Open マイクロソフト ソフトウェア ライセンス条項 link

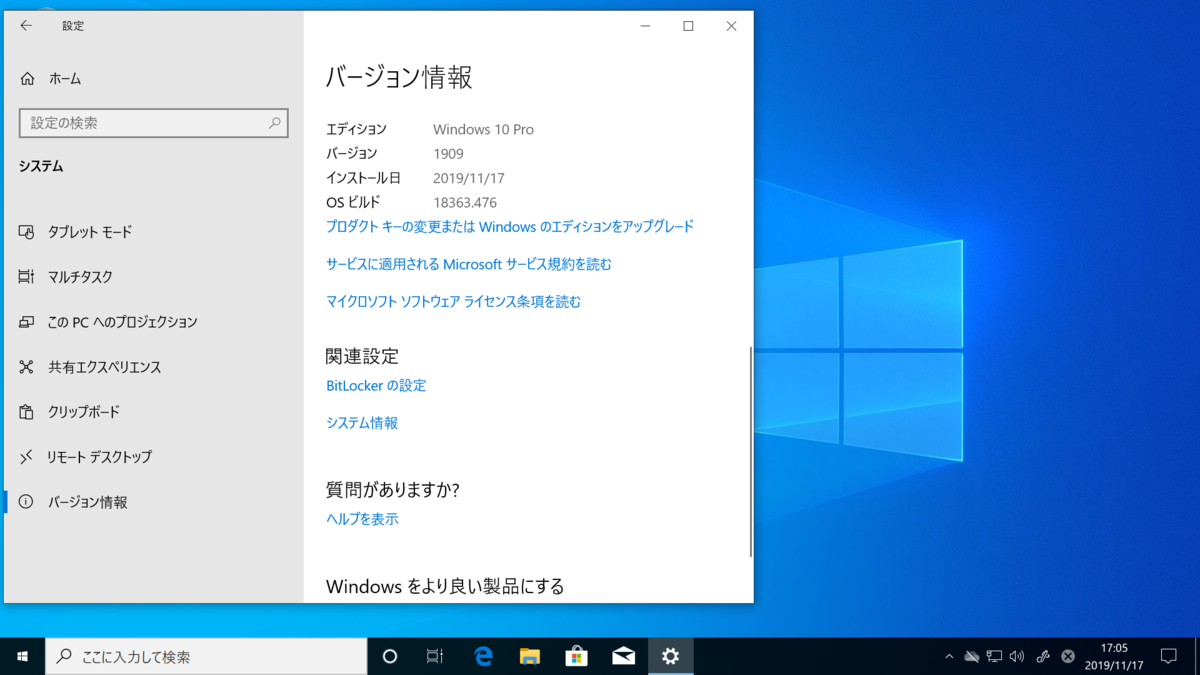point(453,301)
